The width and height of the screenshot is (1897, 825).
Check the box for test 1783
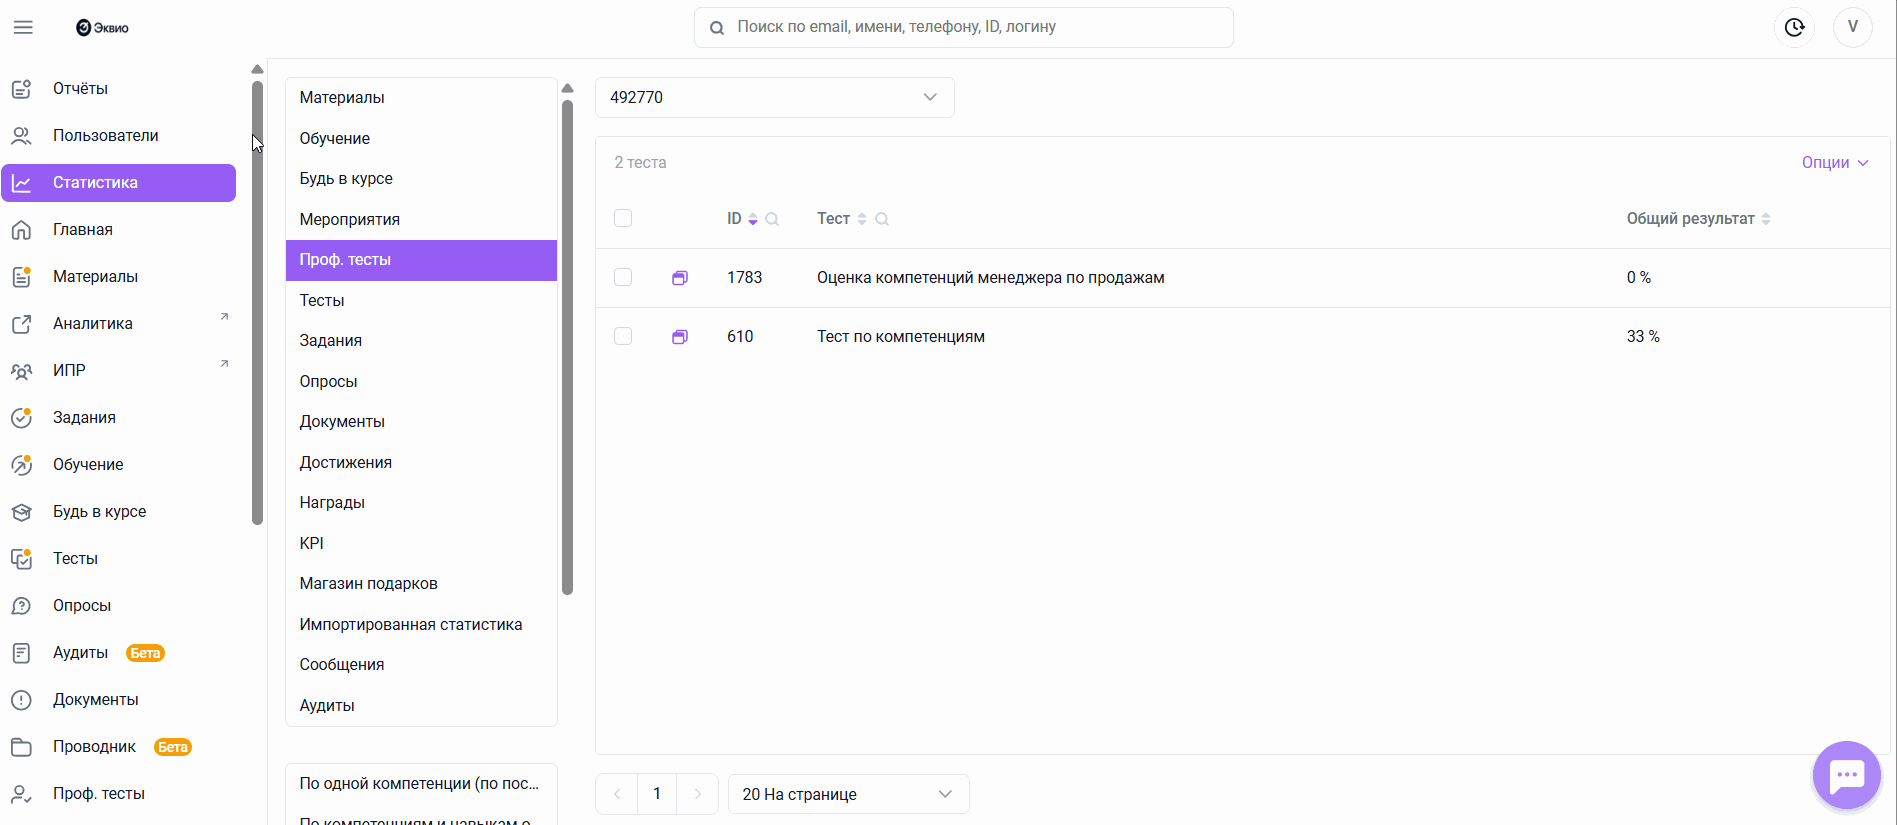click(623, 277)
